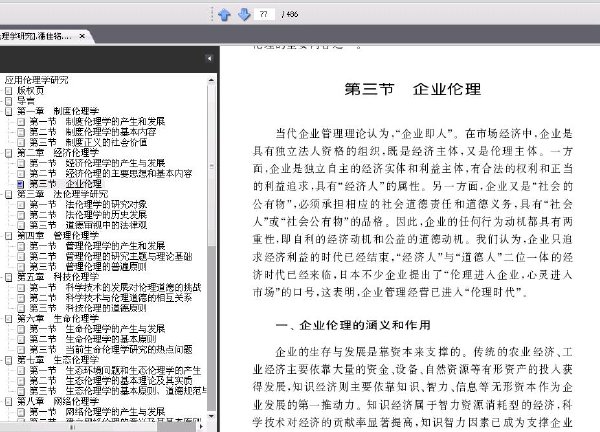Click the bookmarks panel scroll-up arrow
This screenshot has width=600, height=432.
(211, 80)
